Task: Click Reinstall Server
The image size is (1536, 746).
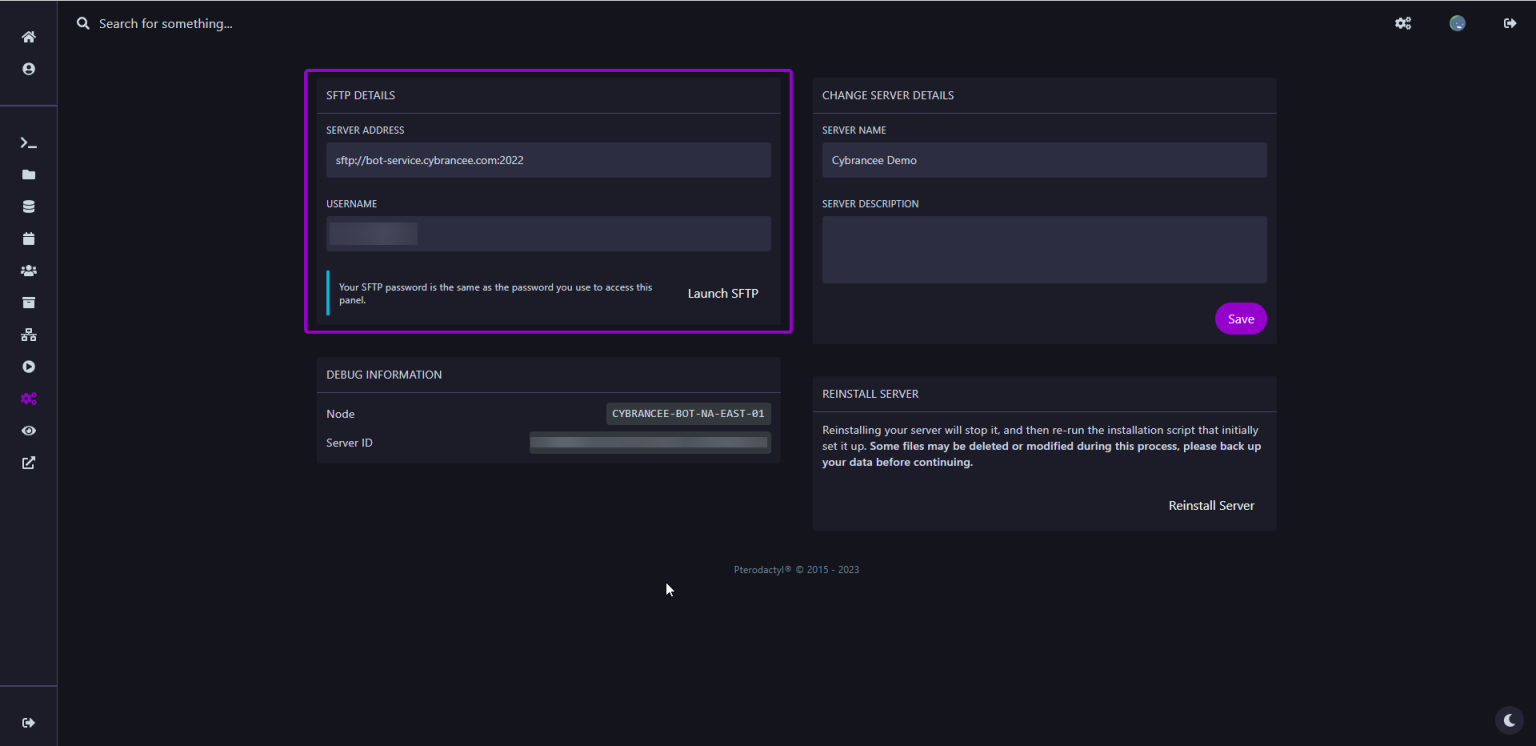Action: (x=1211, y=505)
